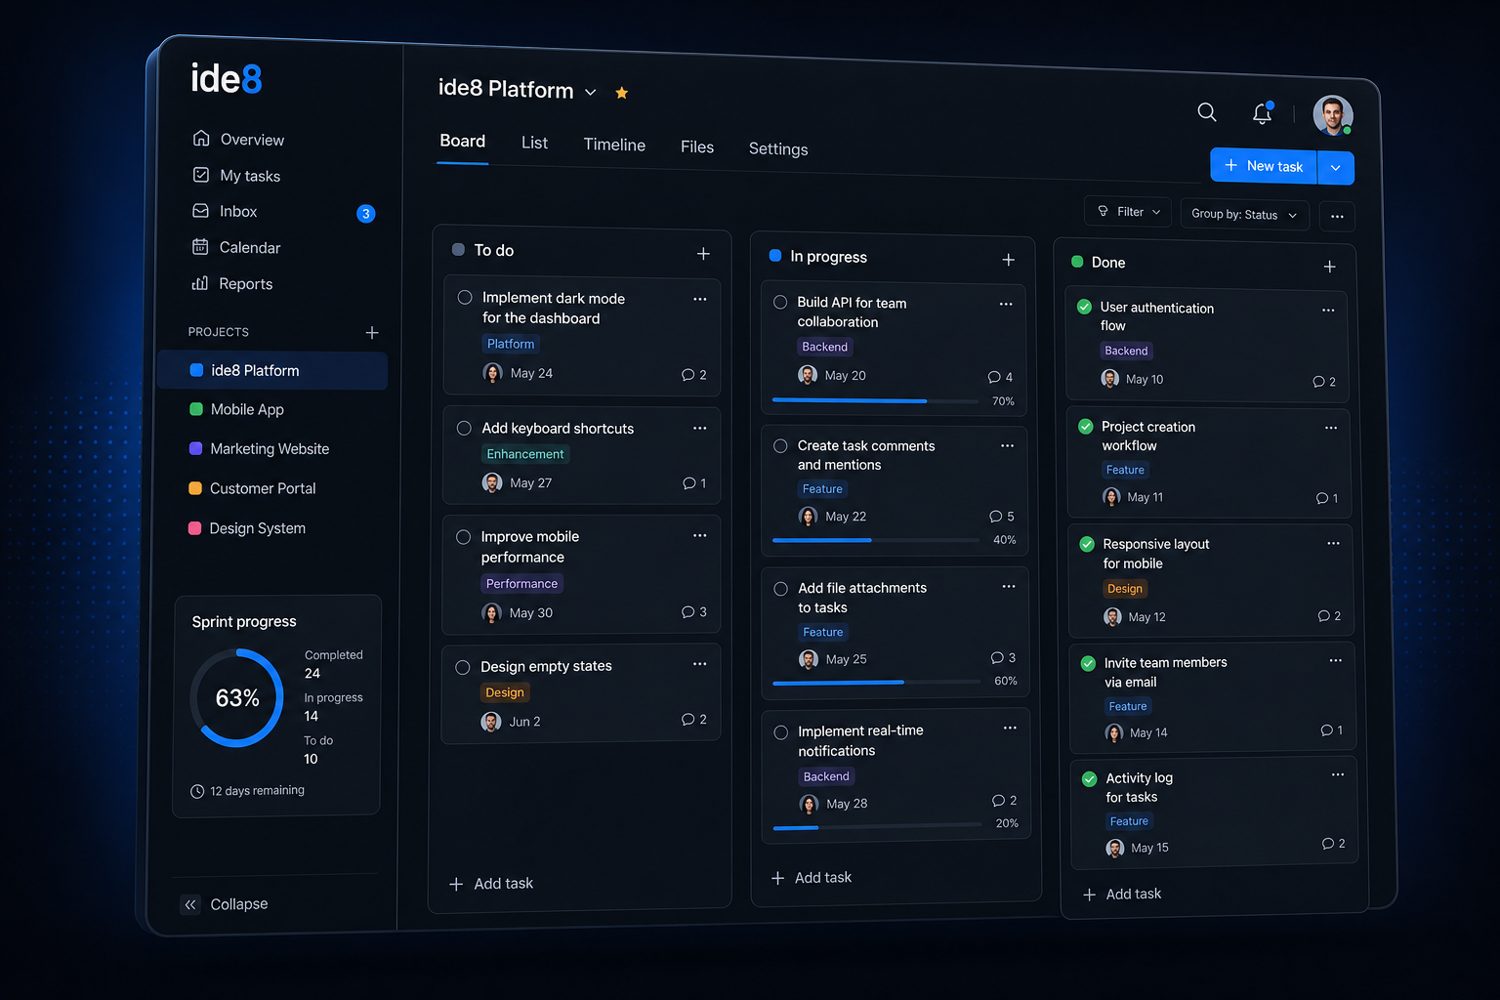Open the Group by: Status dropdown

1244,215
